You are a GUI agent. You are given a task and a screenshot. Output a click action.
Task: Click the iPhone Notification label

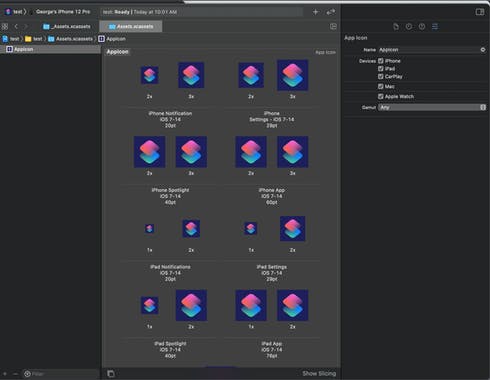click(170, 114)
